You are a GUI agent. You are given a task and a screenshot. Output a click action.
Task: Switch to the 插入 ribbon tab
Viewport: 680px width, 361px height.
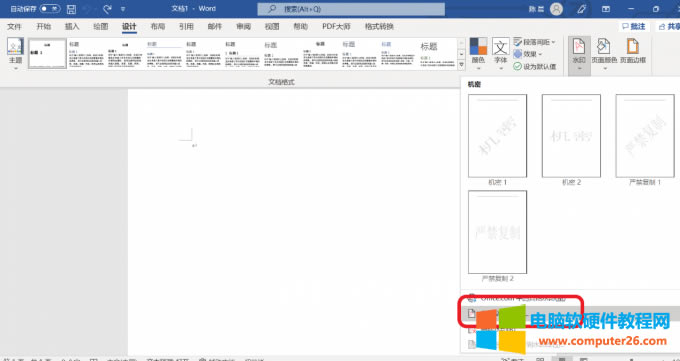(72, 26)
